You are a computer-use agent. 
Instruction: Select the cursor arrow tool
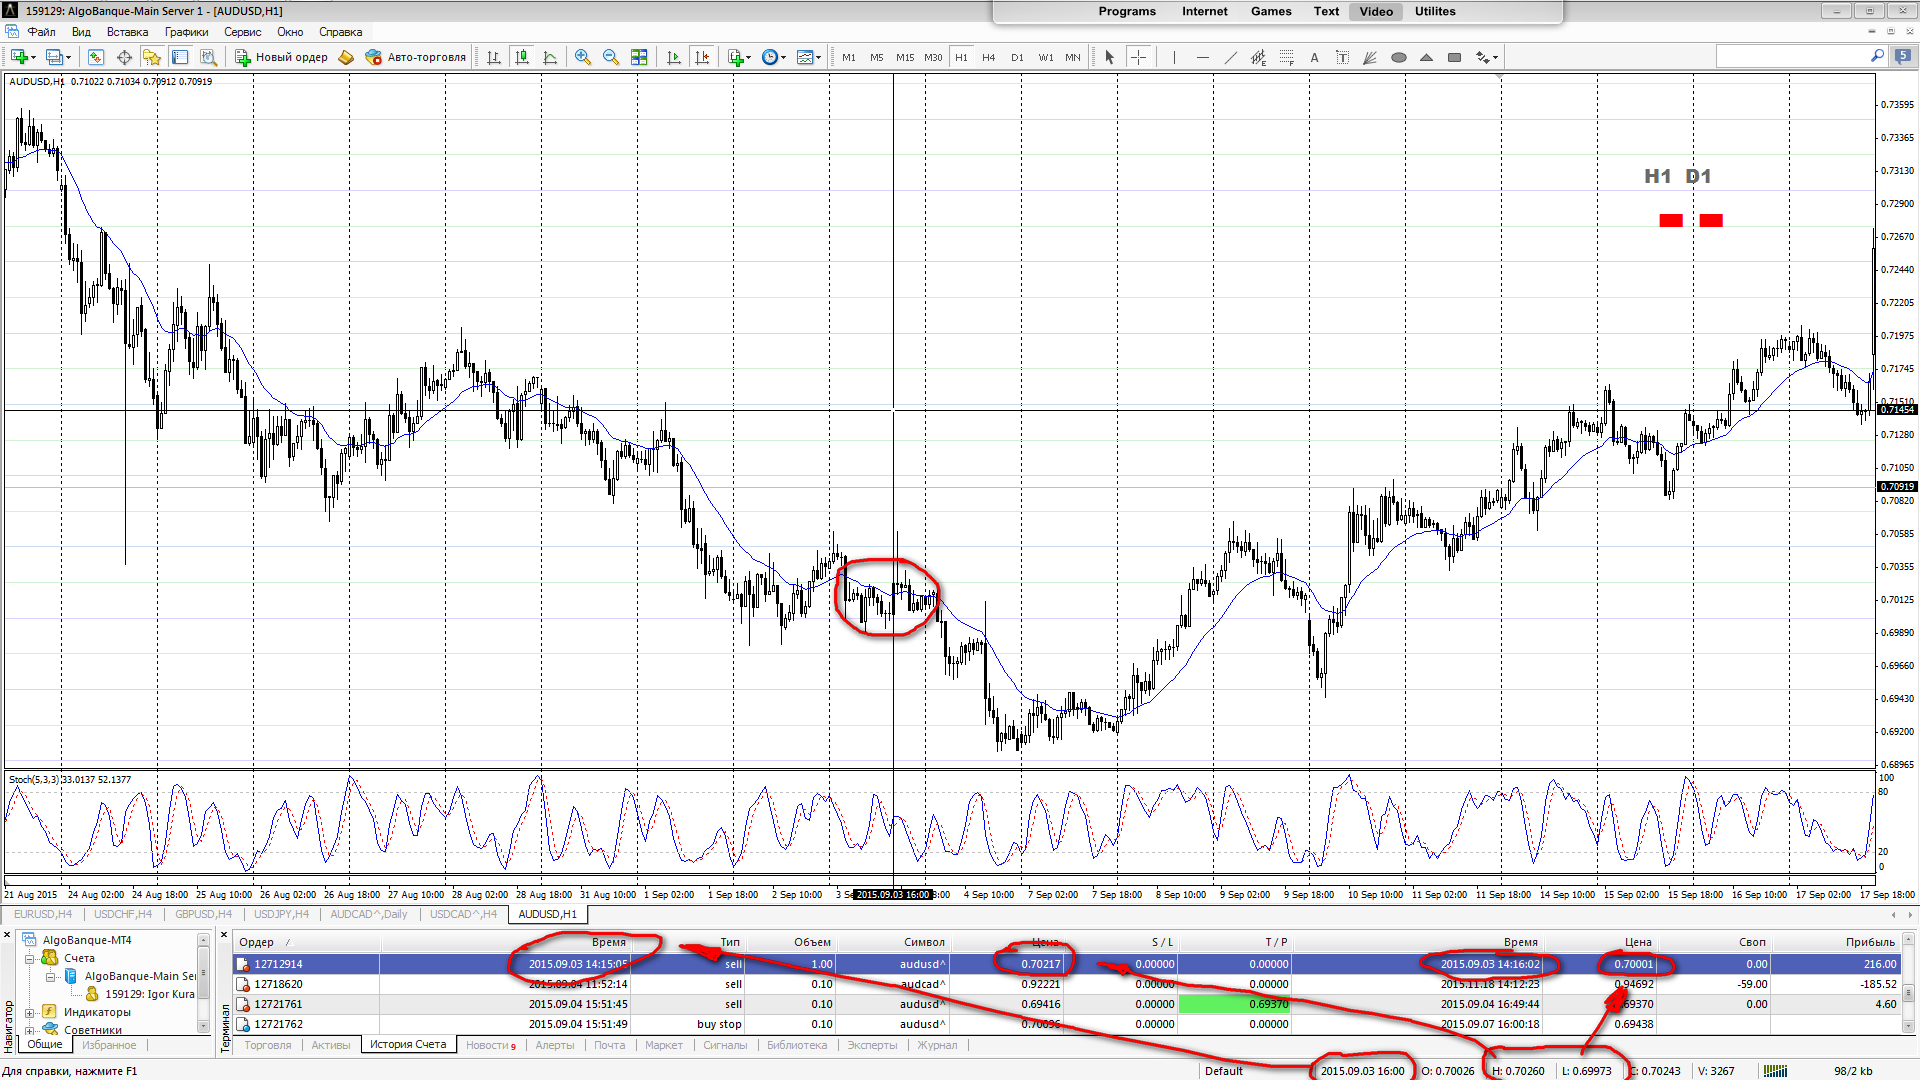(1109, 57)
